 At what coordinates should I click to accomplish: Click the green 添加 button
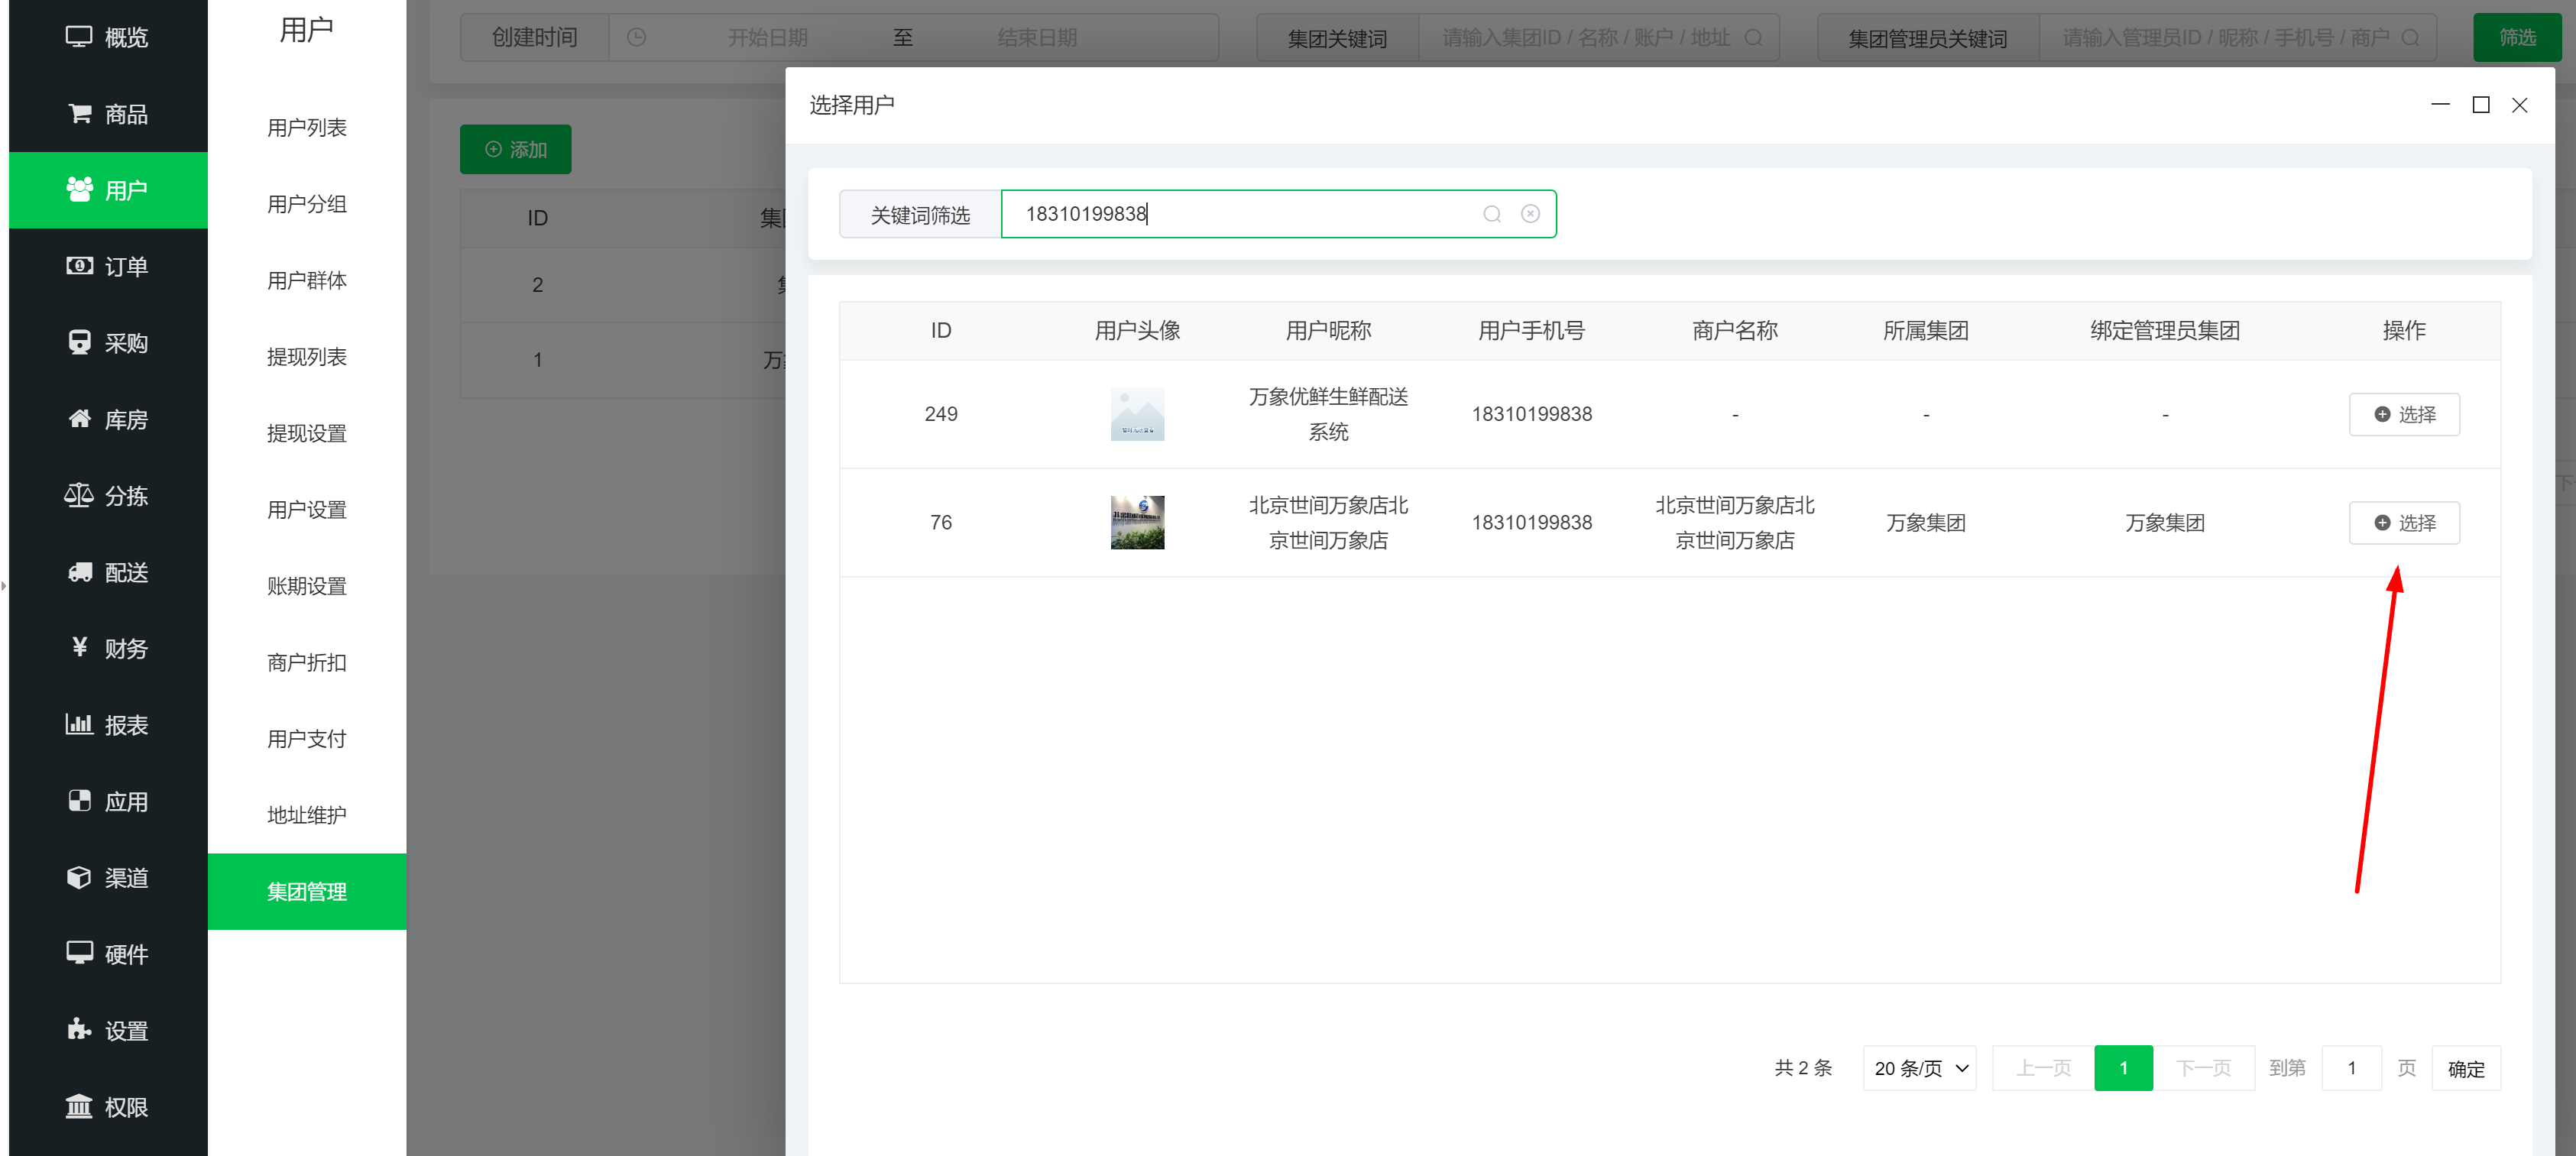pos(515,150)
